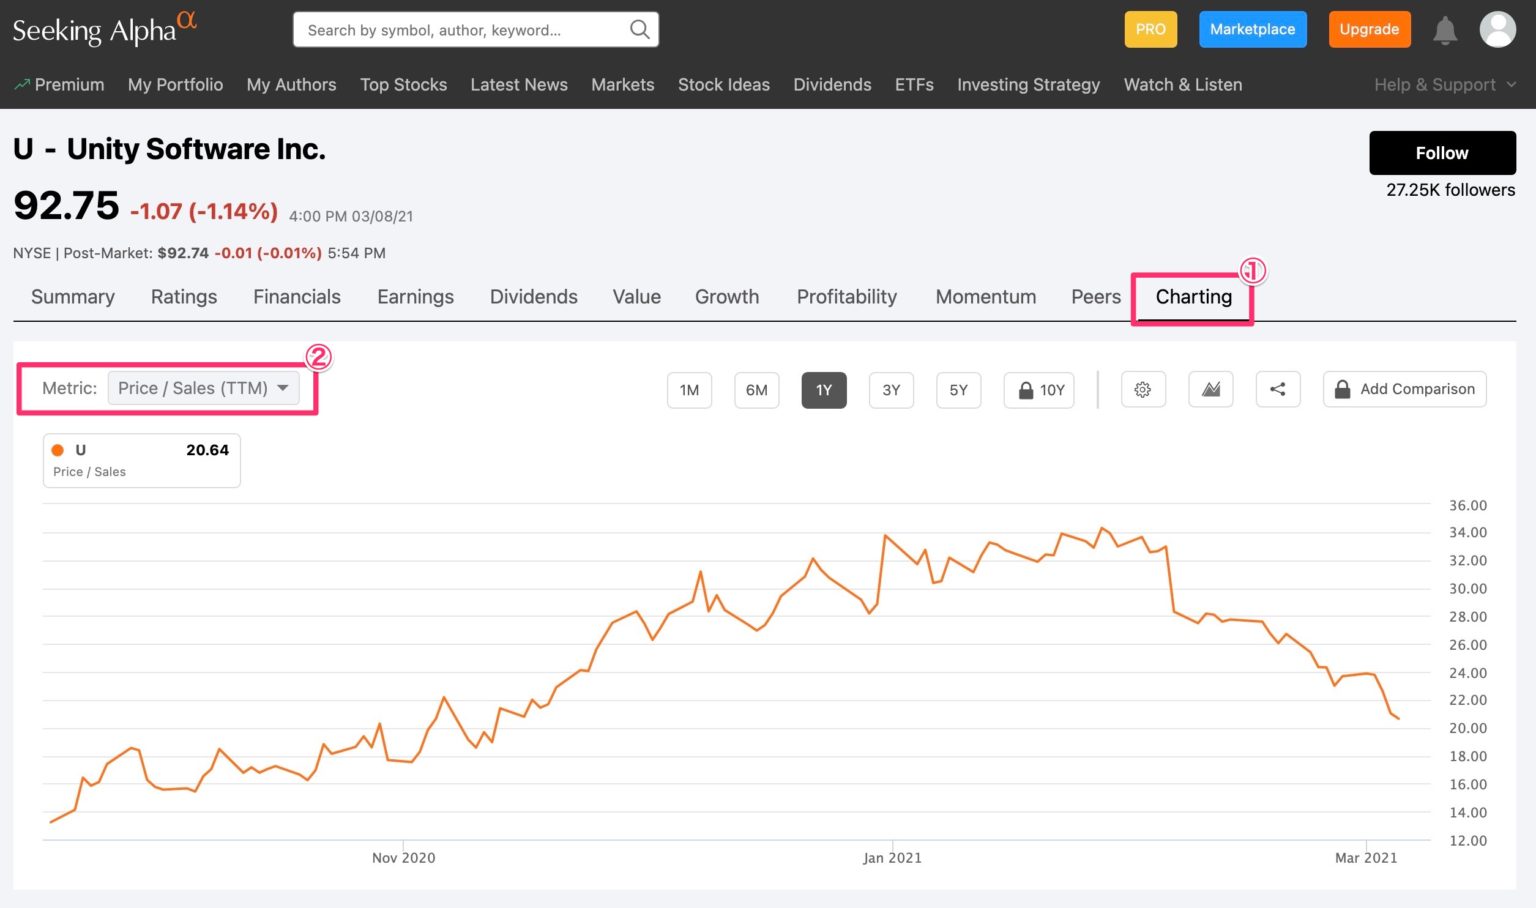
Task: Switch to the 5Y time range
Action: (958, 390)
